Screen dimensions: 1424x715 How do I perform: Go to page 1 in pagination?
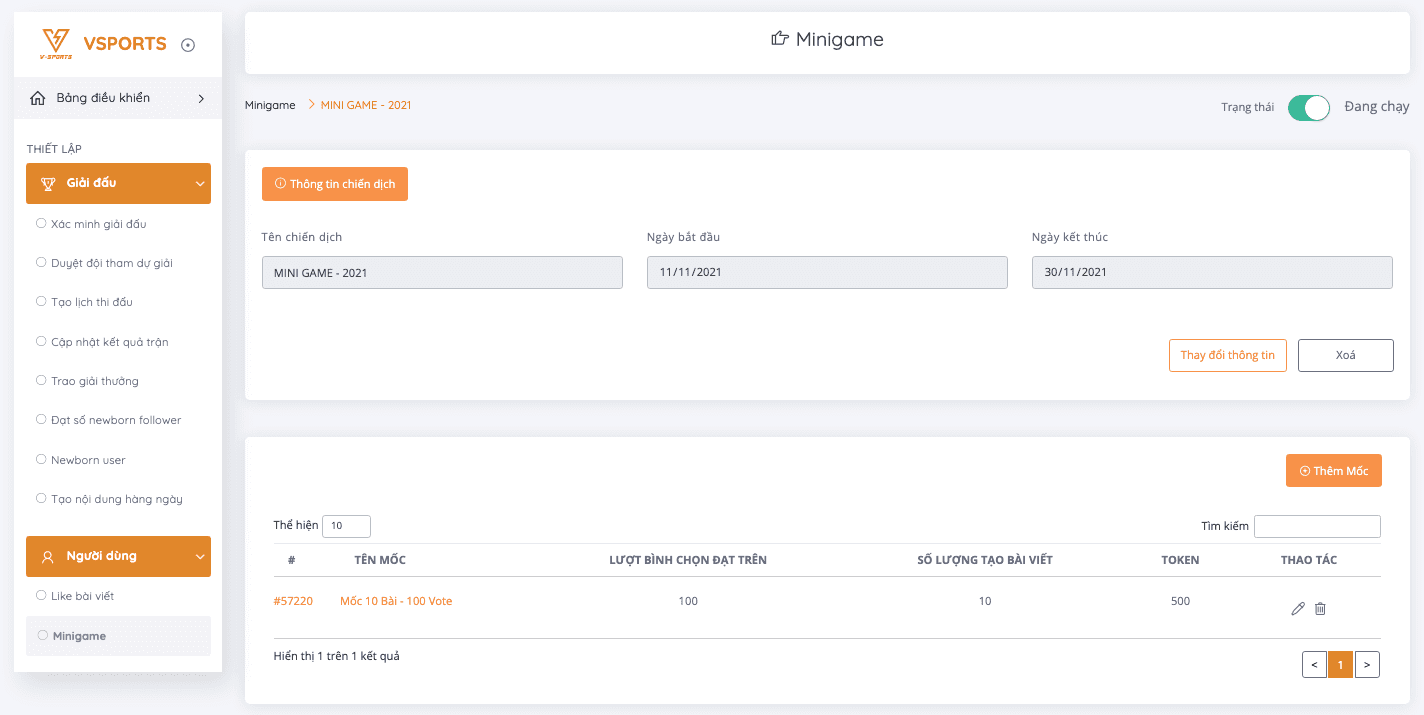1340,664
